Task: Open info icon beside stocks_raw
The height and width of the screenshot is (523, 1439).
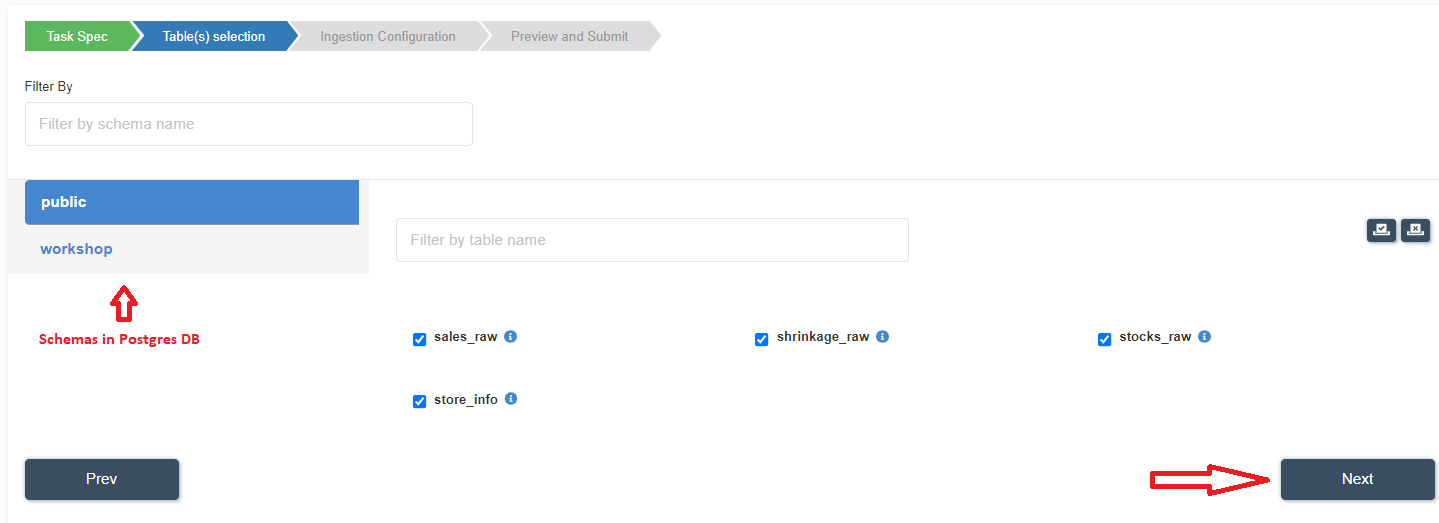Action: point(1204,337)
